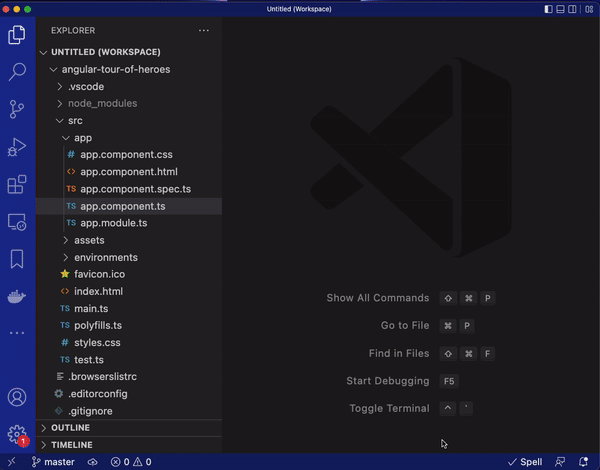Open the Extensions view
Image resolution: width=600 pixels, height=470 pixels.
(x=17, y=184)
